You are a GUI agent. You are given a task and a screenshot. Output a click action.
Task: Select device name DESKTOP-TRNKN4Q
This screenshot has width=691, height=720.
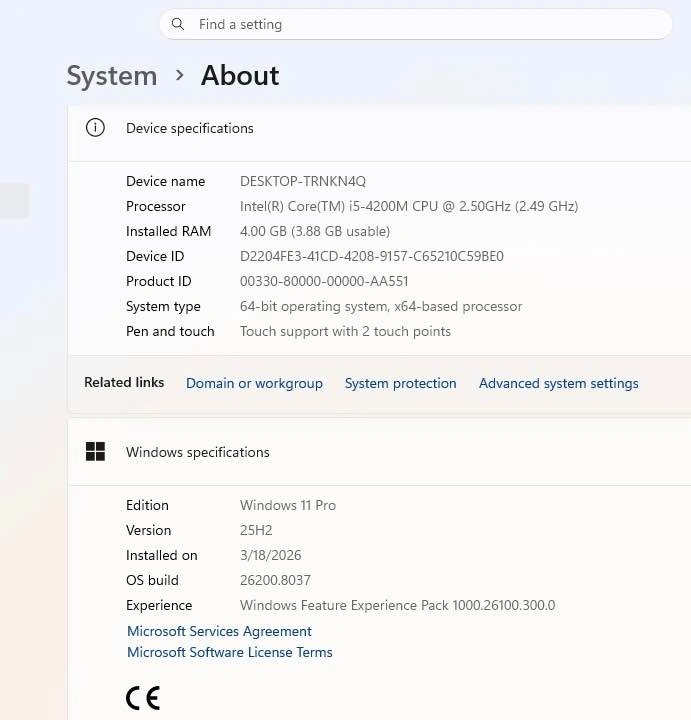click(303, 181)
